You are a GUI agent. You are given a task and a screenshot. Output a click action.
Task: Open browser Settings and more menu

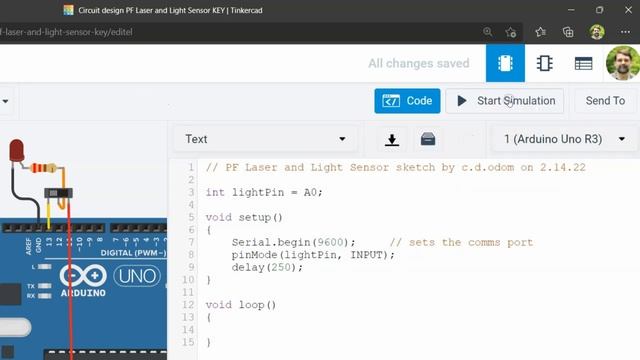point(625,32)
